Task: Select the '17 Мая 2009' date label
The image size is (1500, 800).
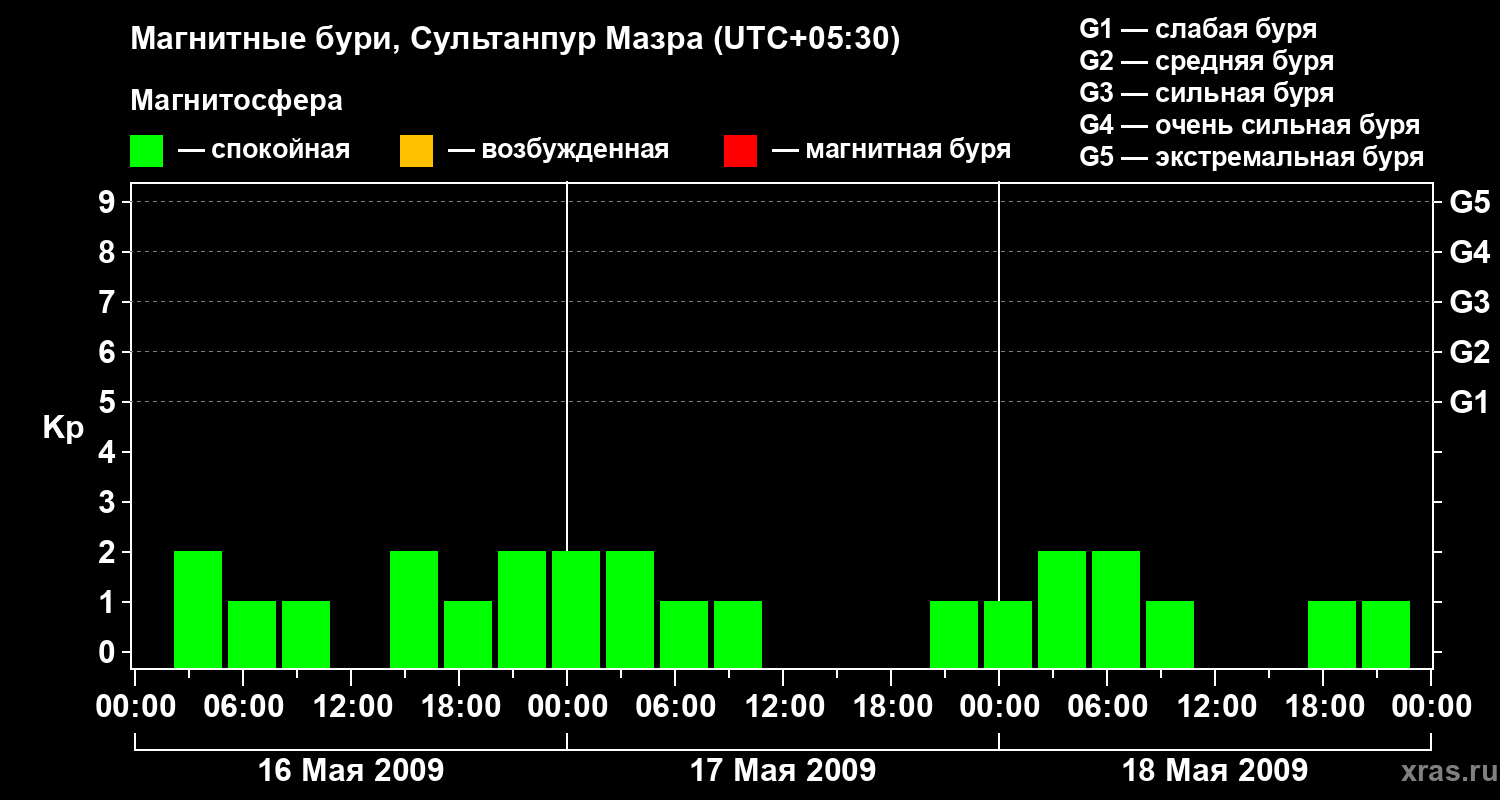Action: point(783,771)
